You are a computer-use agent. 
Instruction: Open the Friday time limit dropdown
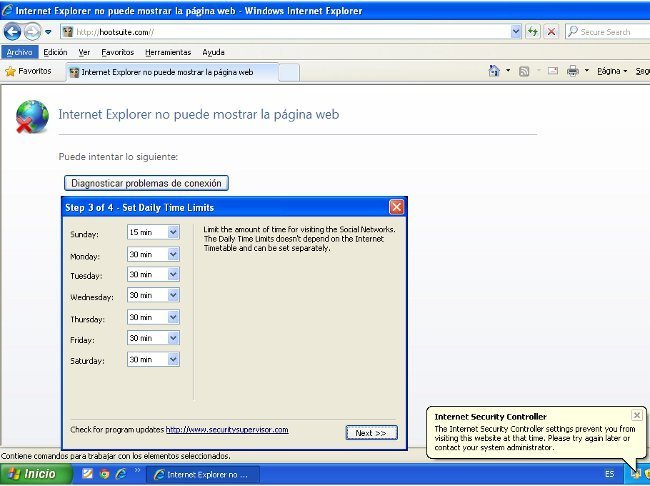tap(173, 338)
